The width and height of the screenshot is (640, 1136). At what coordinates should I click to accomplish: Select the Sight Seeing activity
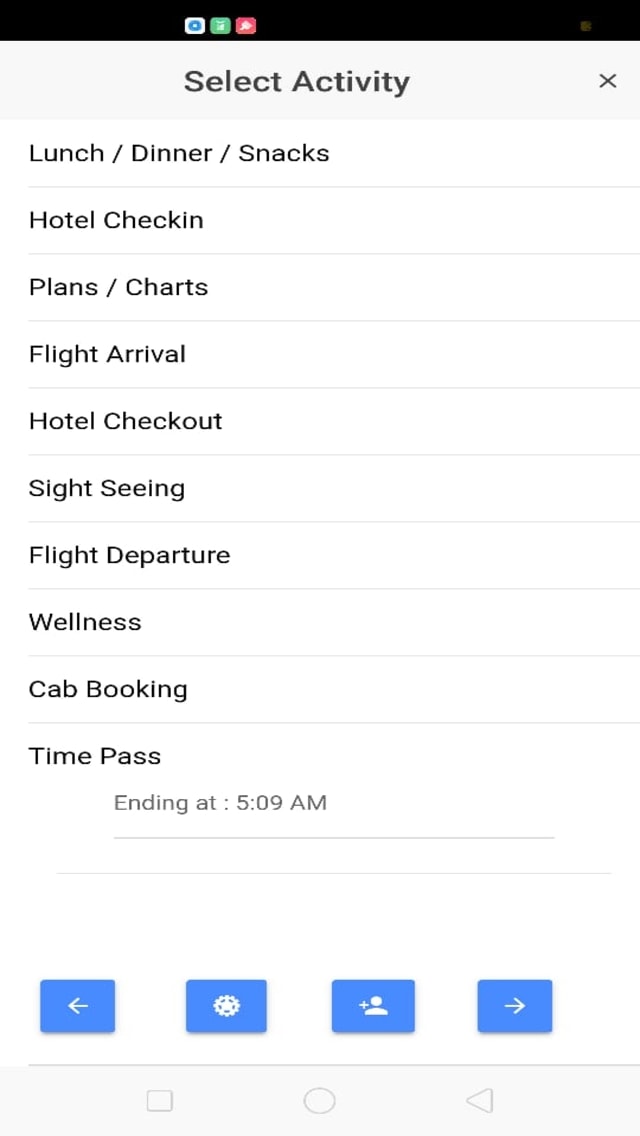(x=106, y=488)
